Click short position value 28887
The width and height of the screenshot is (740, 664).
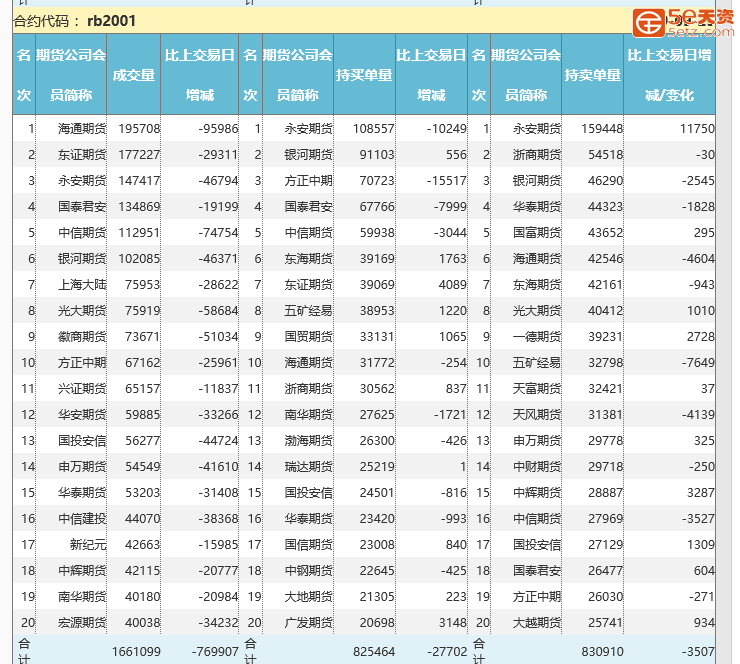point(605,492)
